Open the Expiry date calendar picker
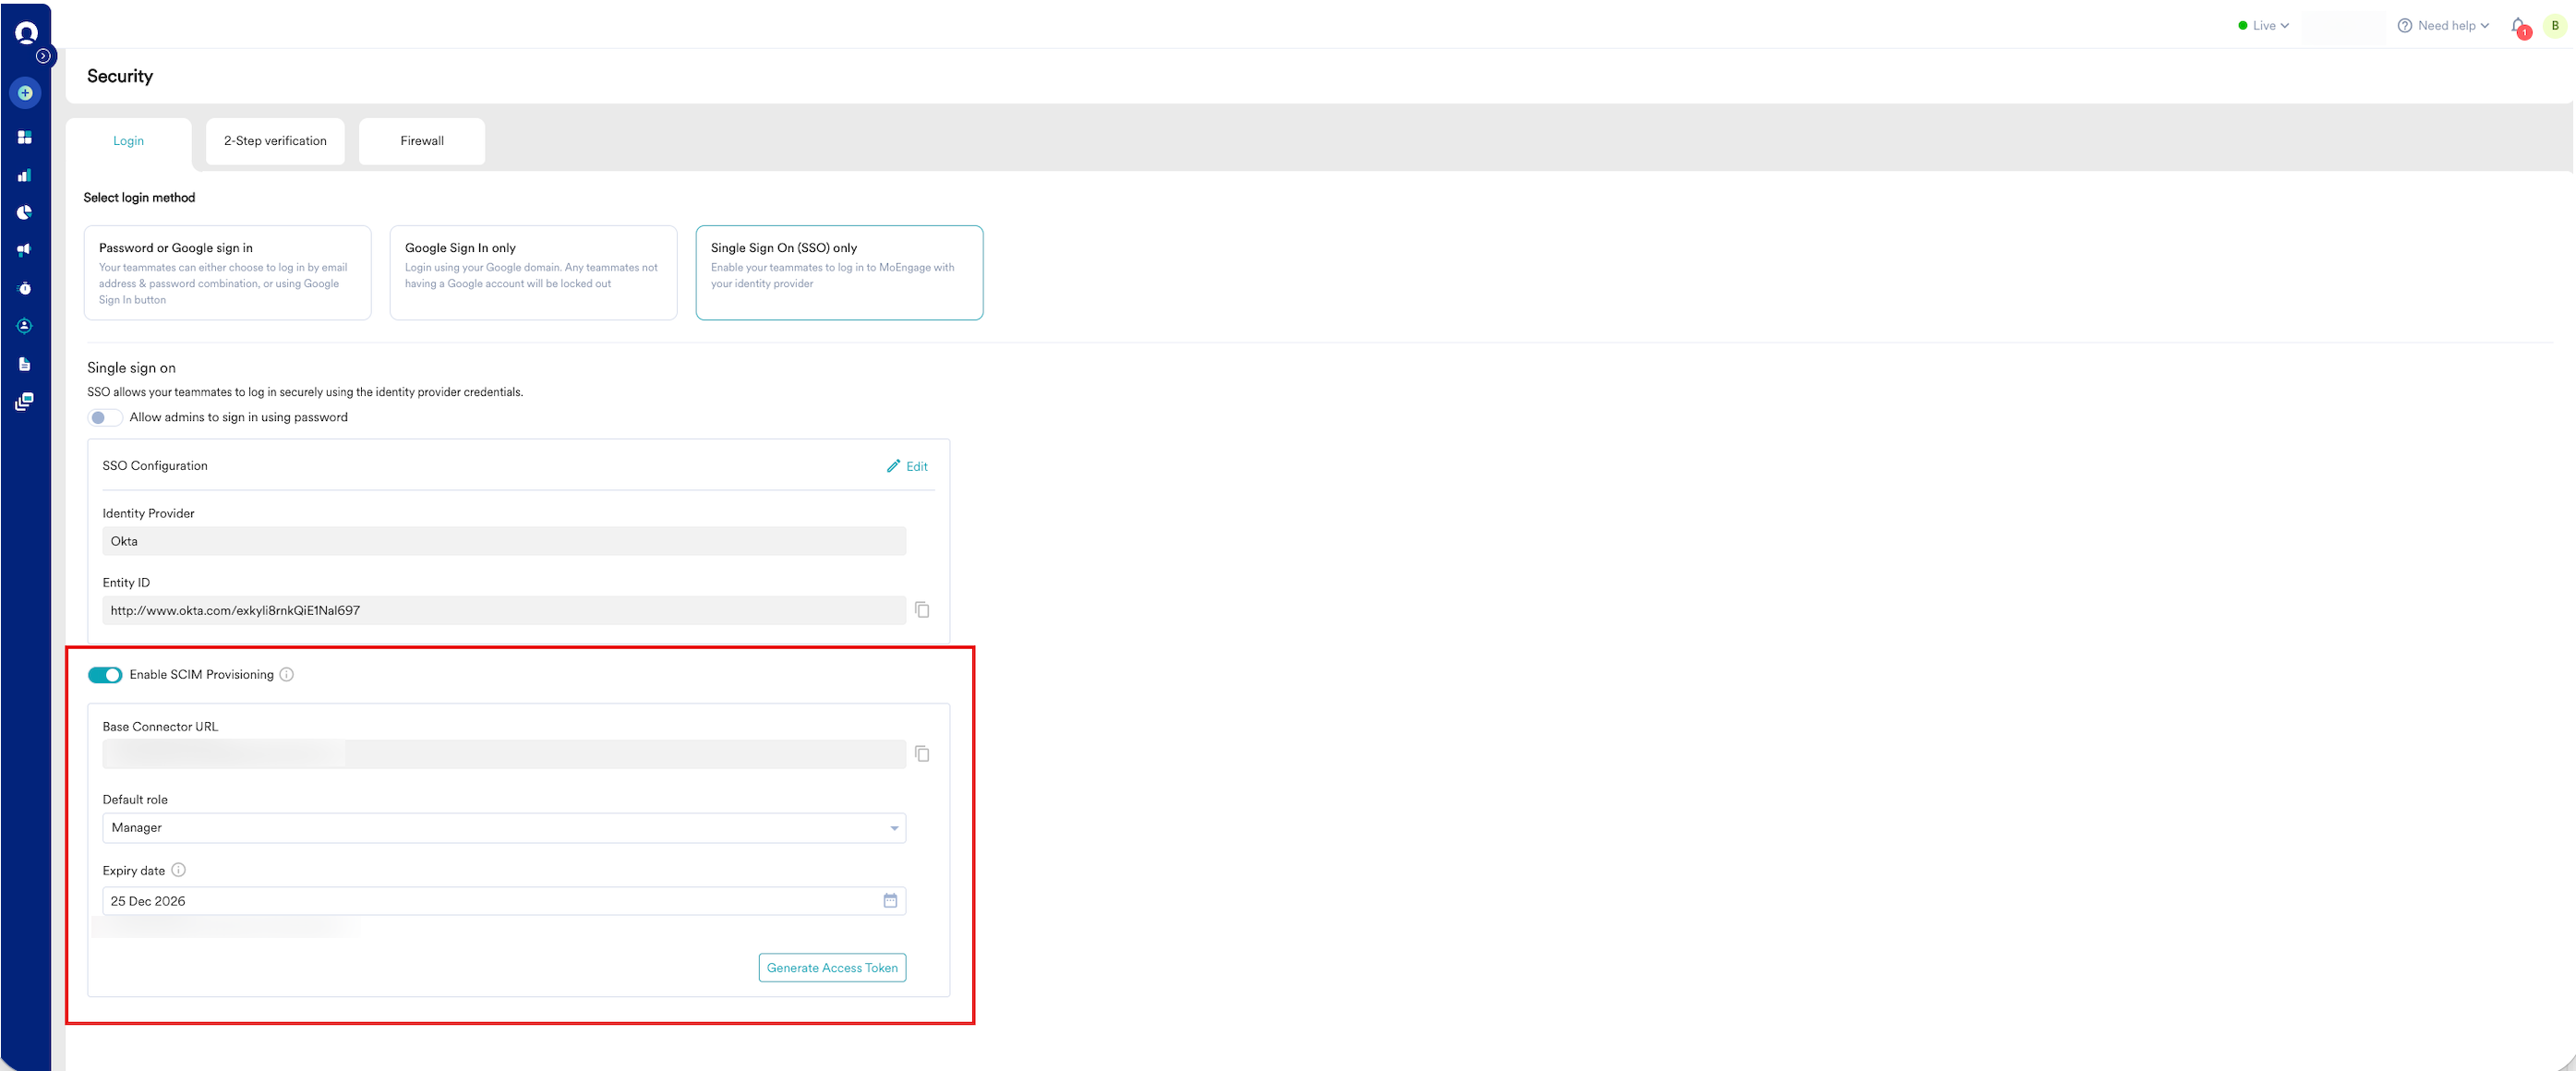This screenshot has height=1071, width=2576. (x=890, y=901)
